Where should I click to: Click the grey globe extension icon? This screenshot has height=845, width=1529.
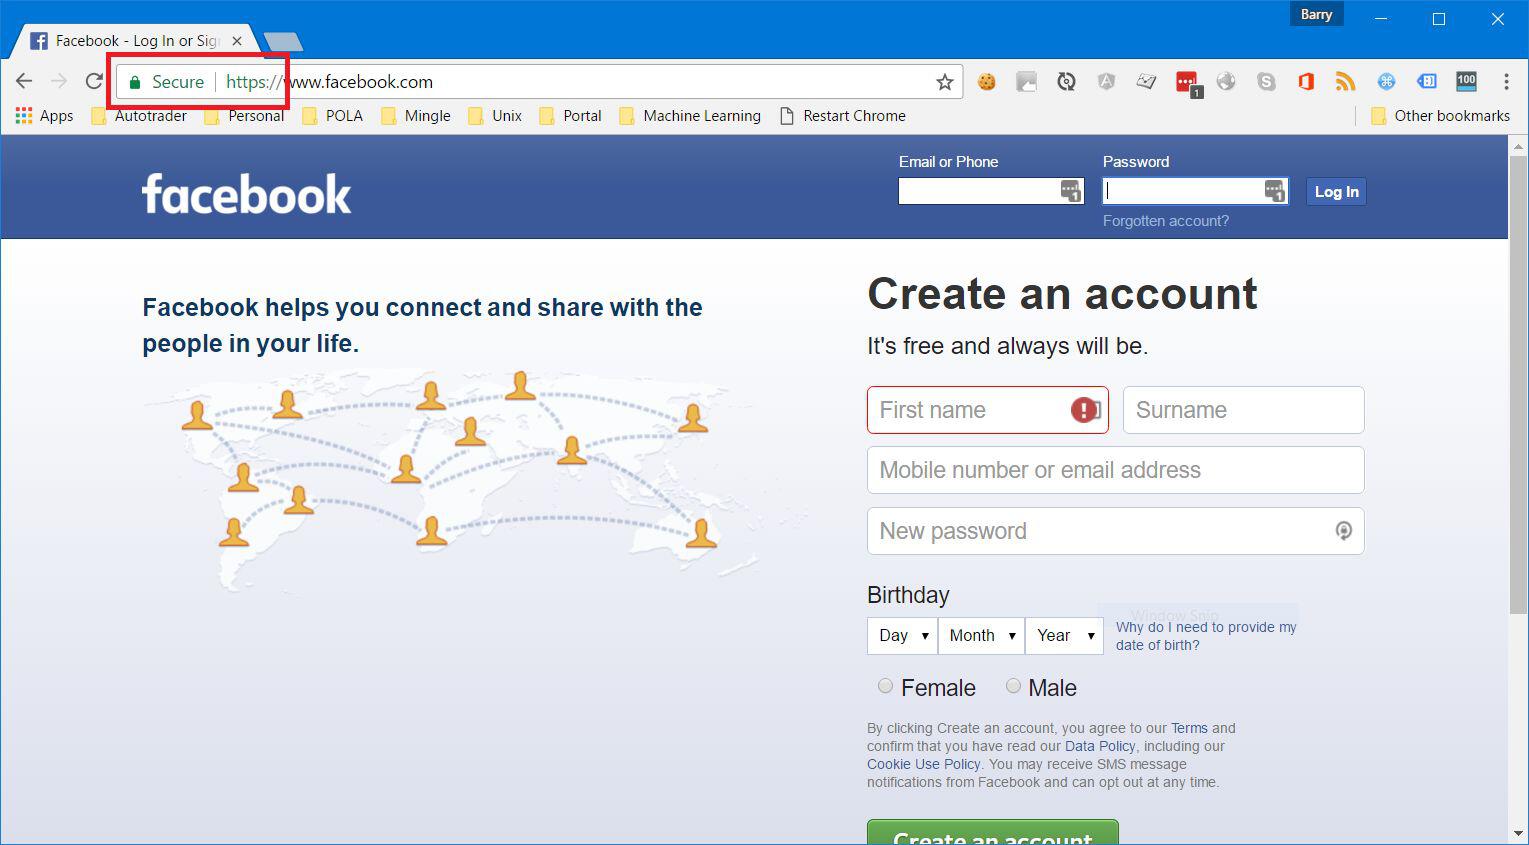pos(1226,82)
